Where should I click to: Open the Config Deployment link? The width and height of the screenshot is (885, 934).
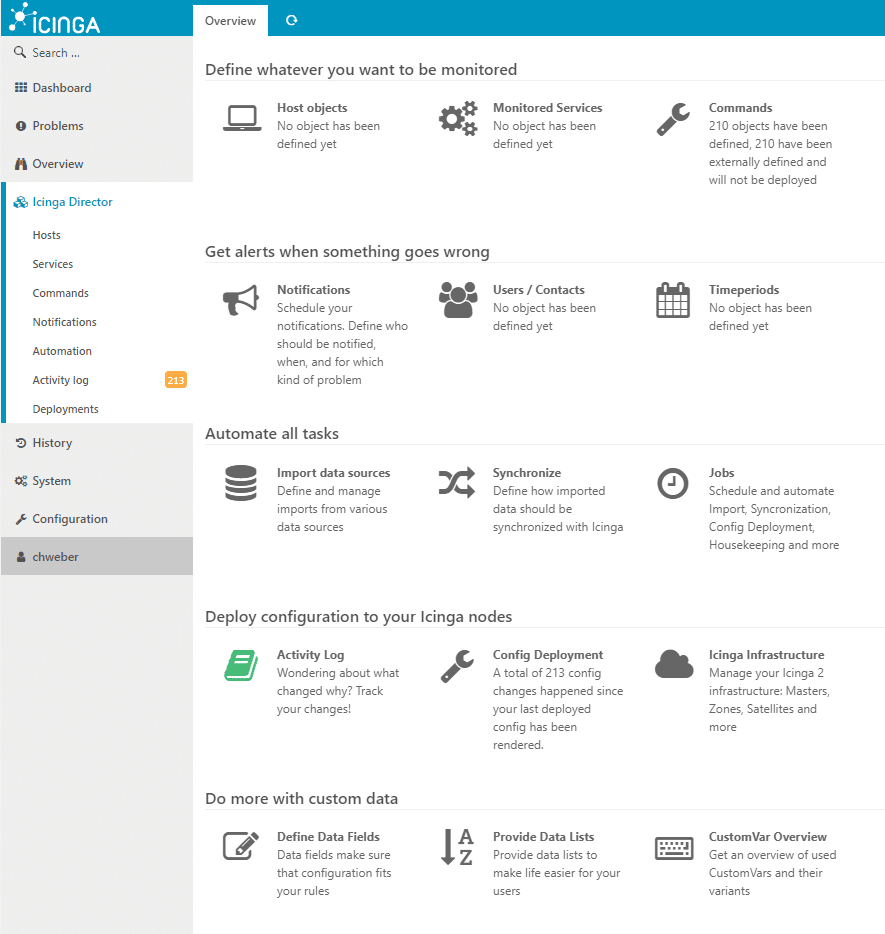548,655
